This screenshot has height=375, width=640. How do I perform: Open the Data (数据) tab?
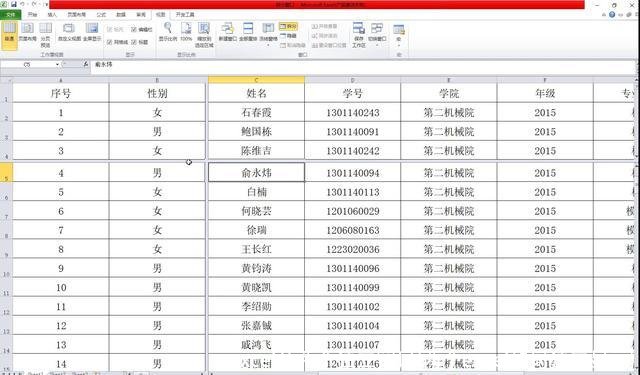[121, 15]
